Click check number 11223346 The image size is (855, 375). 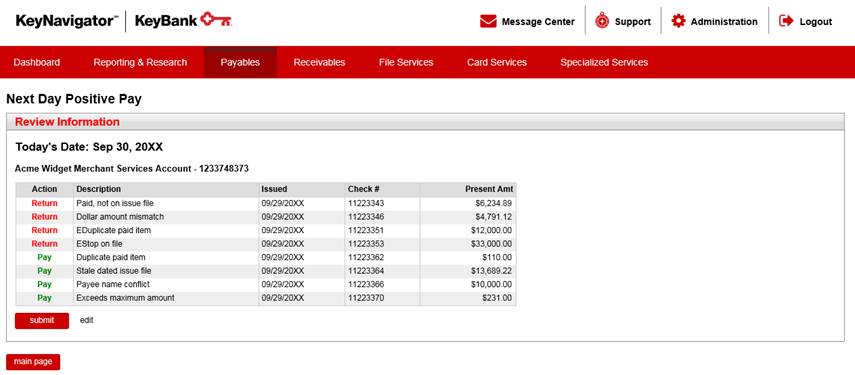coord(366,217)
